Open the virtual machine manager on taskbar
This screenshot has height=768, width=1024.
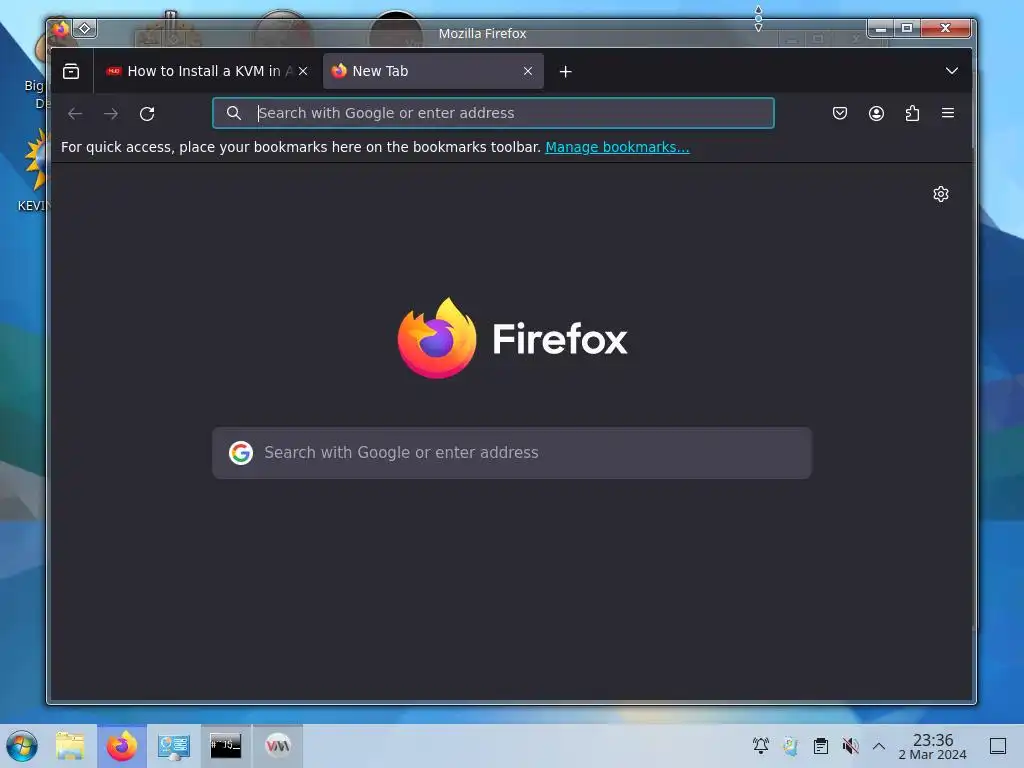click(278, 745)
